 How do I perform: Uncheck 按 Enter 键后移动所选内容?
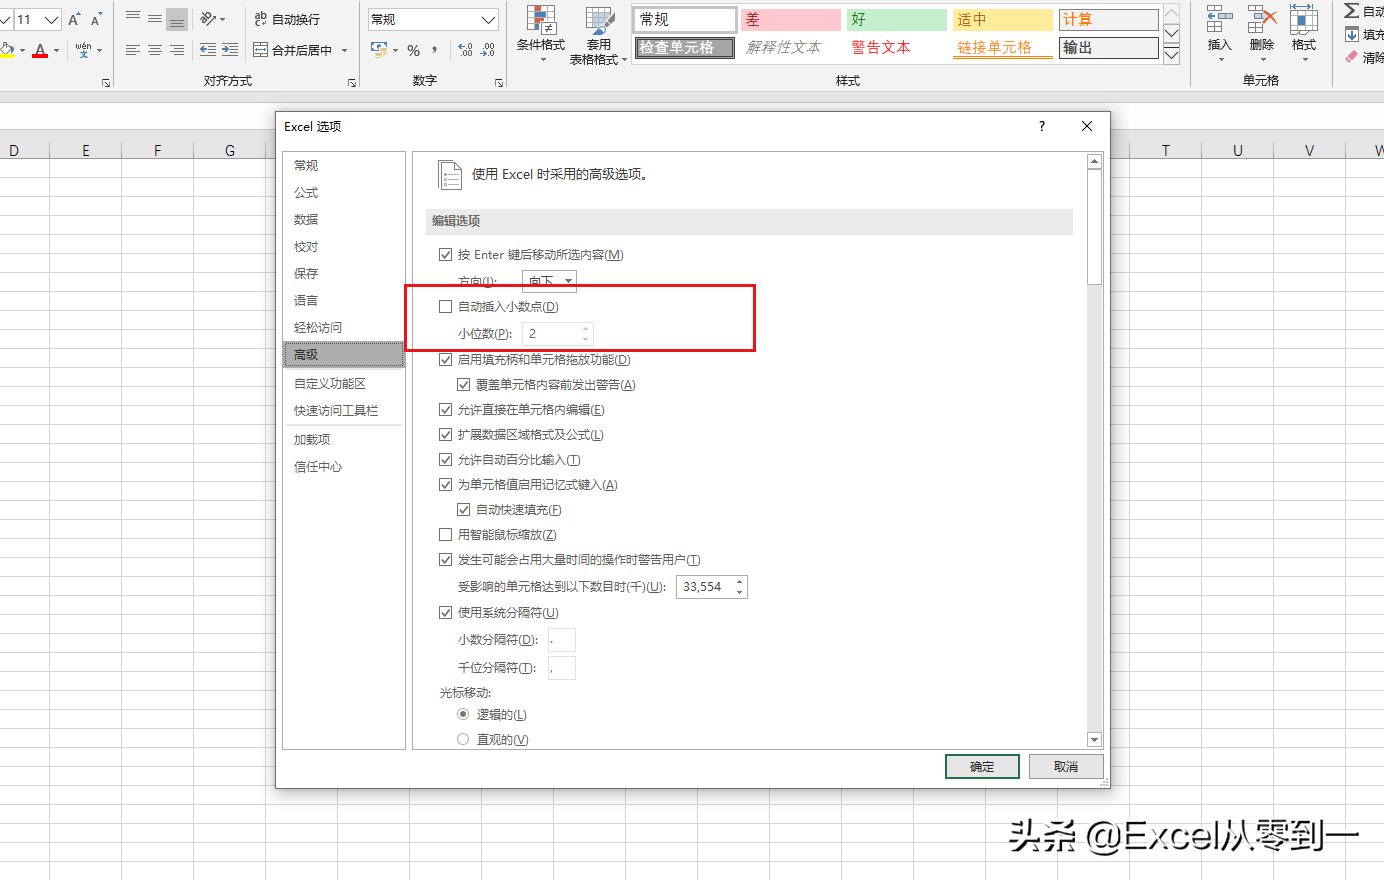pyautogui.click(x=446, y=255)
